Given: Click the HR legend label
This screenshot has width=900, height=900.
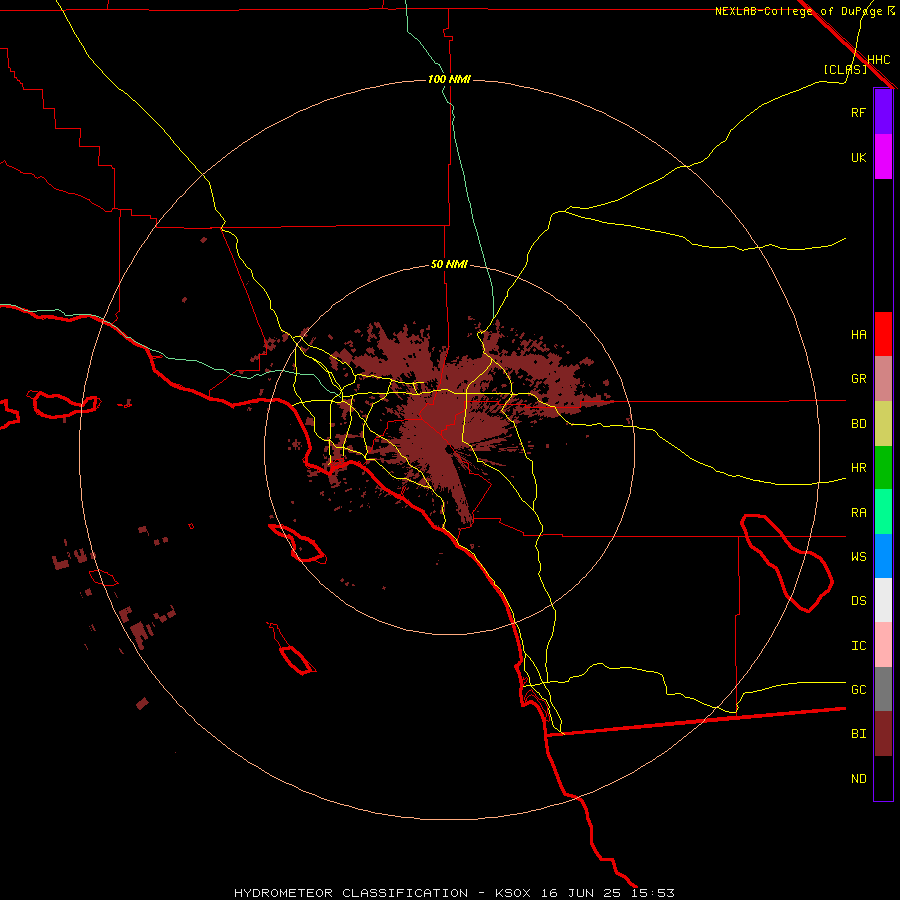Looking at the screenshot, I should pos(858,468).
